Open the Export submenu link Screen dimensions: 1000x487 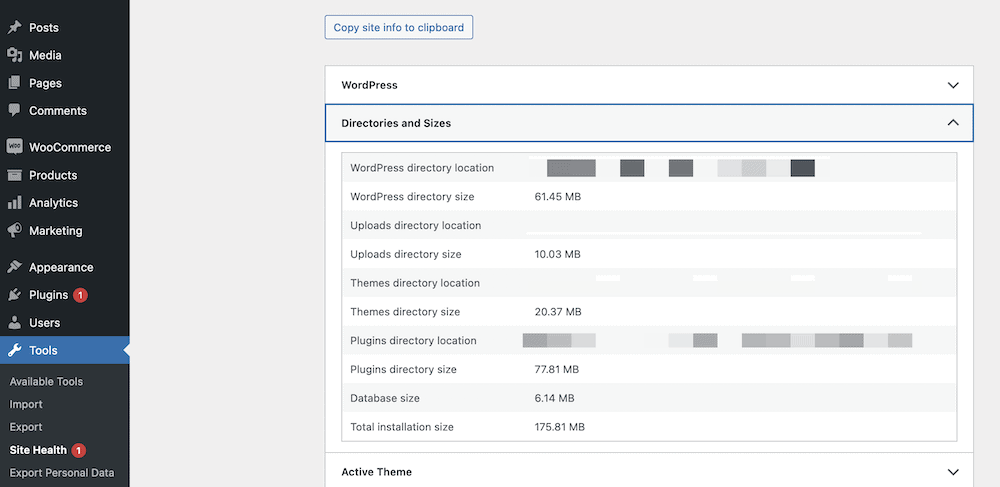[x=26, y=427]
